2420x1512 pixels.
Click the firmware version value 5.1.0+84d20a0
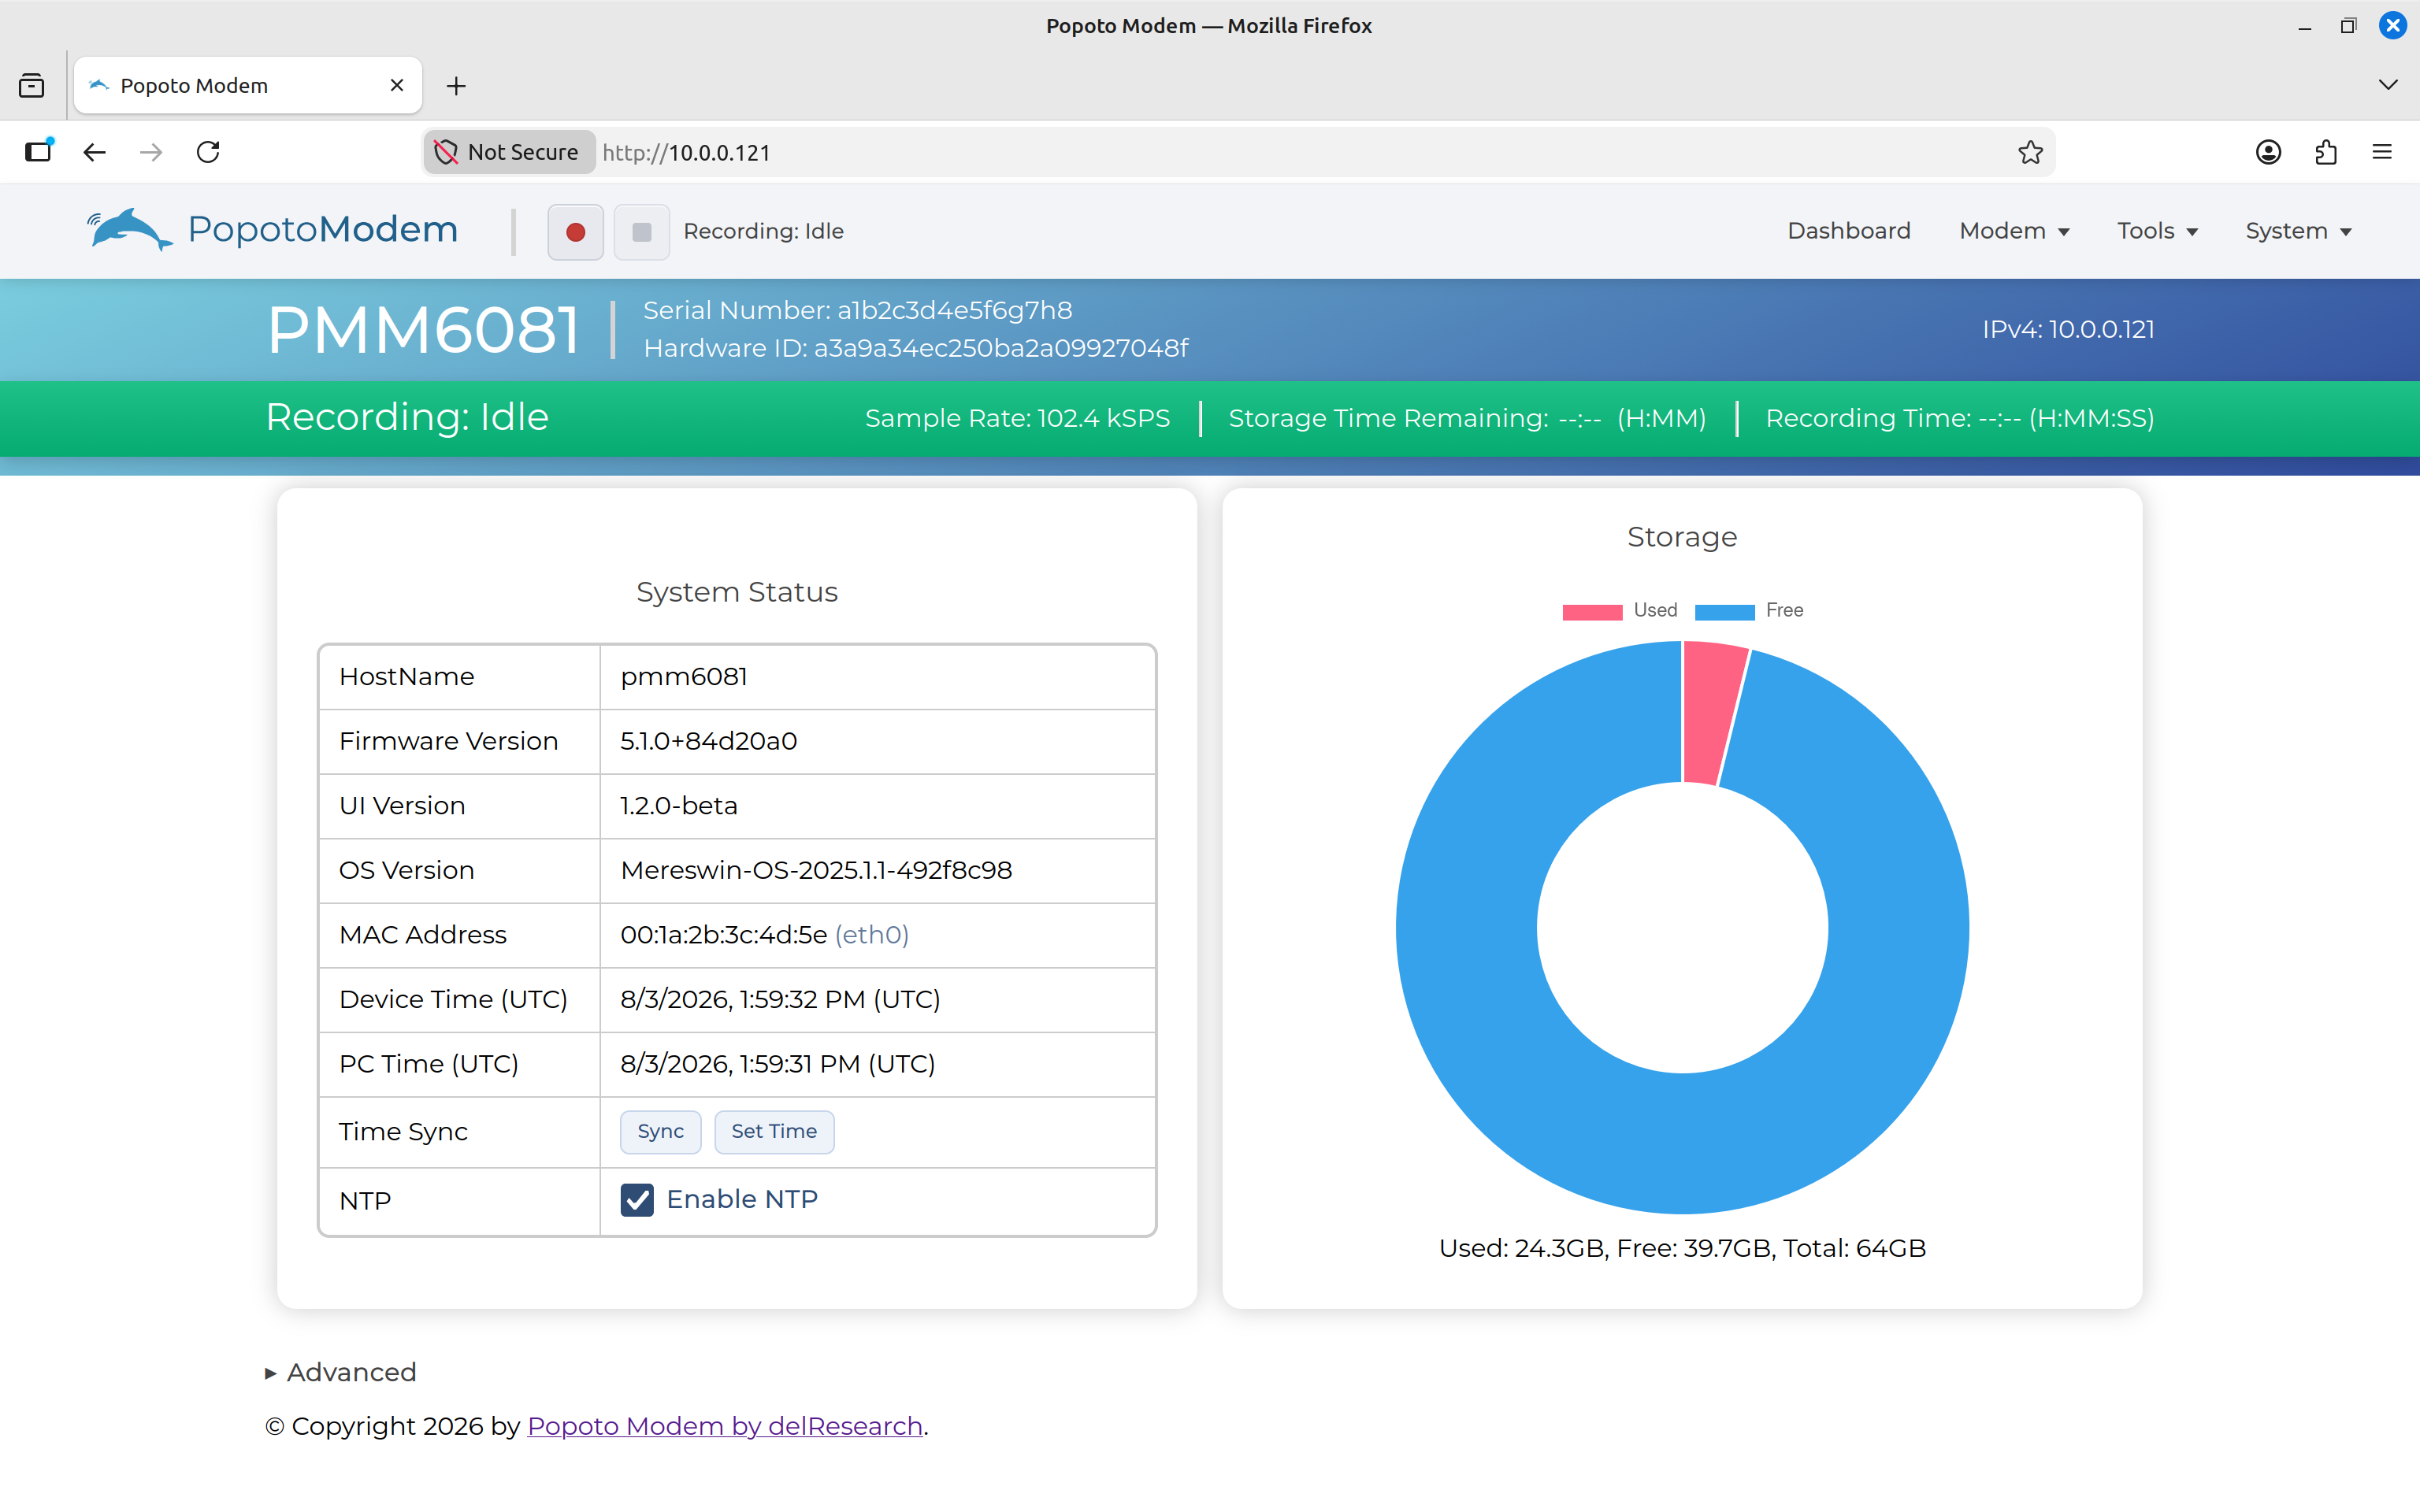tap(709, 741)
